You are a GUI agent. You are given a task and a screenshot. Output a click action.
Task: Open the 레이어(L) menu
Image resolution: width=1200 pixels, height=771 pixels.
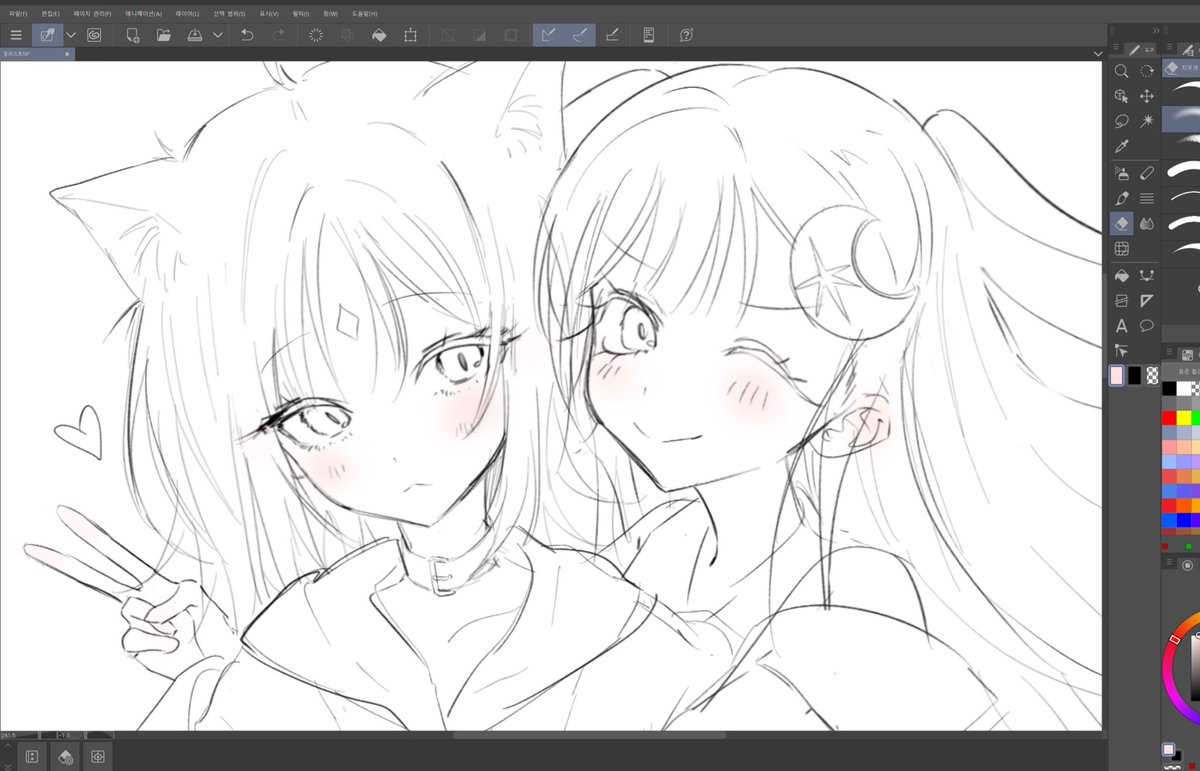tap(186, 13)
